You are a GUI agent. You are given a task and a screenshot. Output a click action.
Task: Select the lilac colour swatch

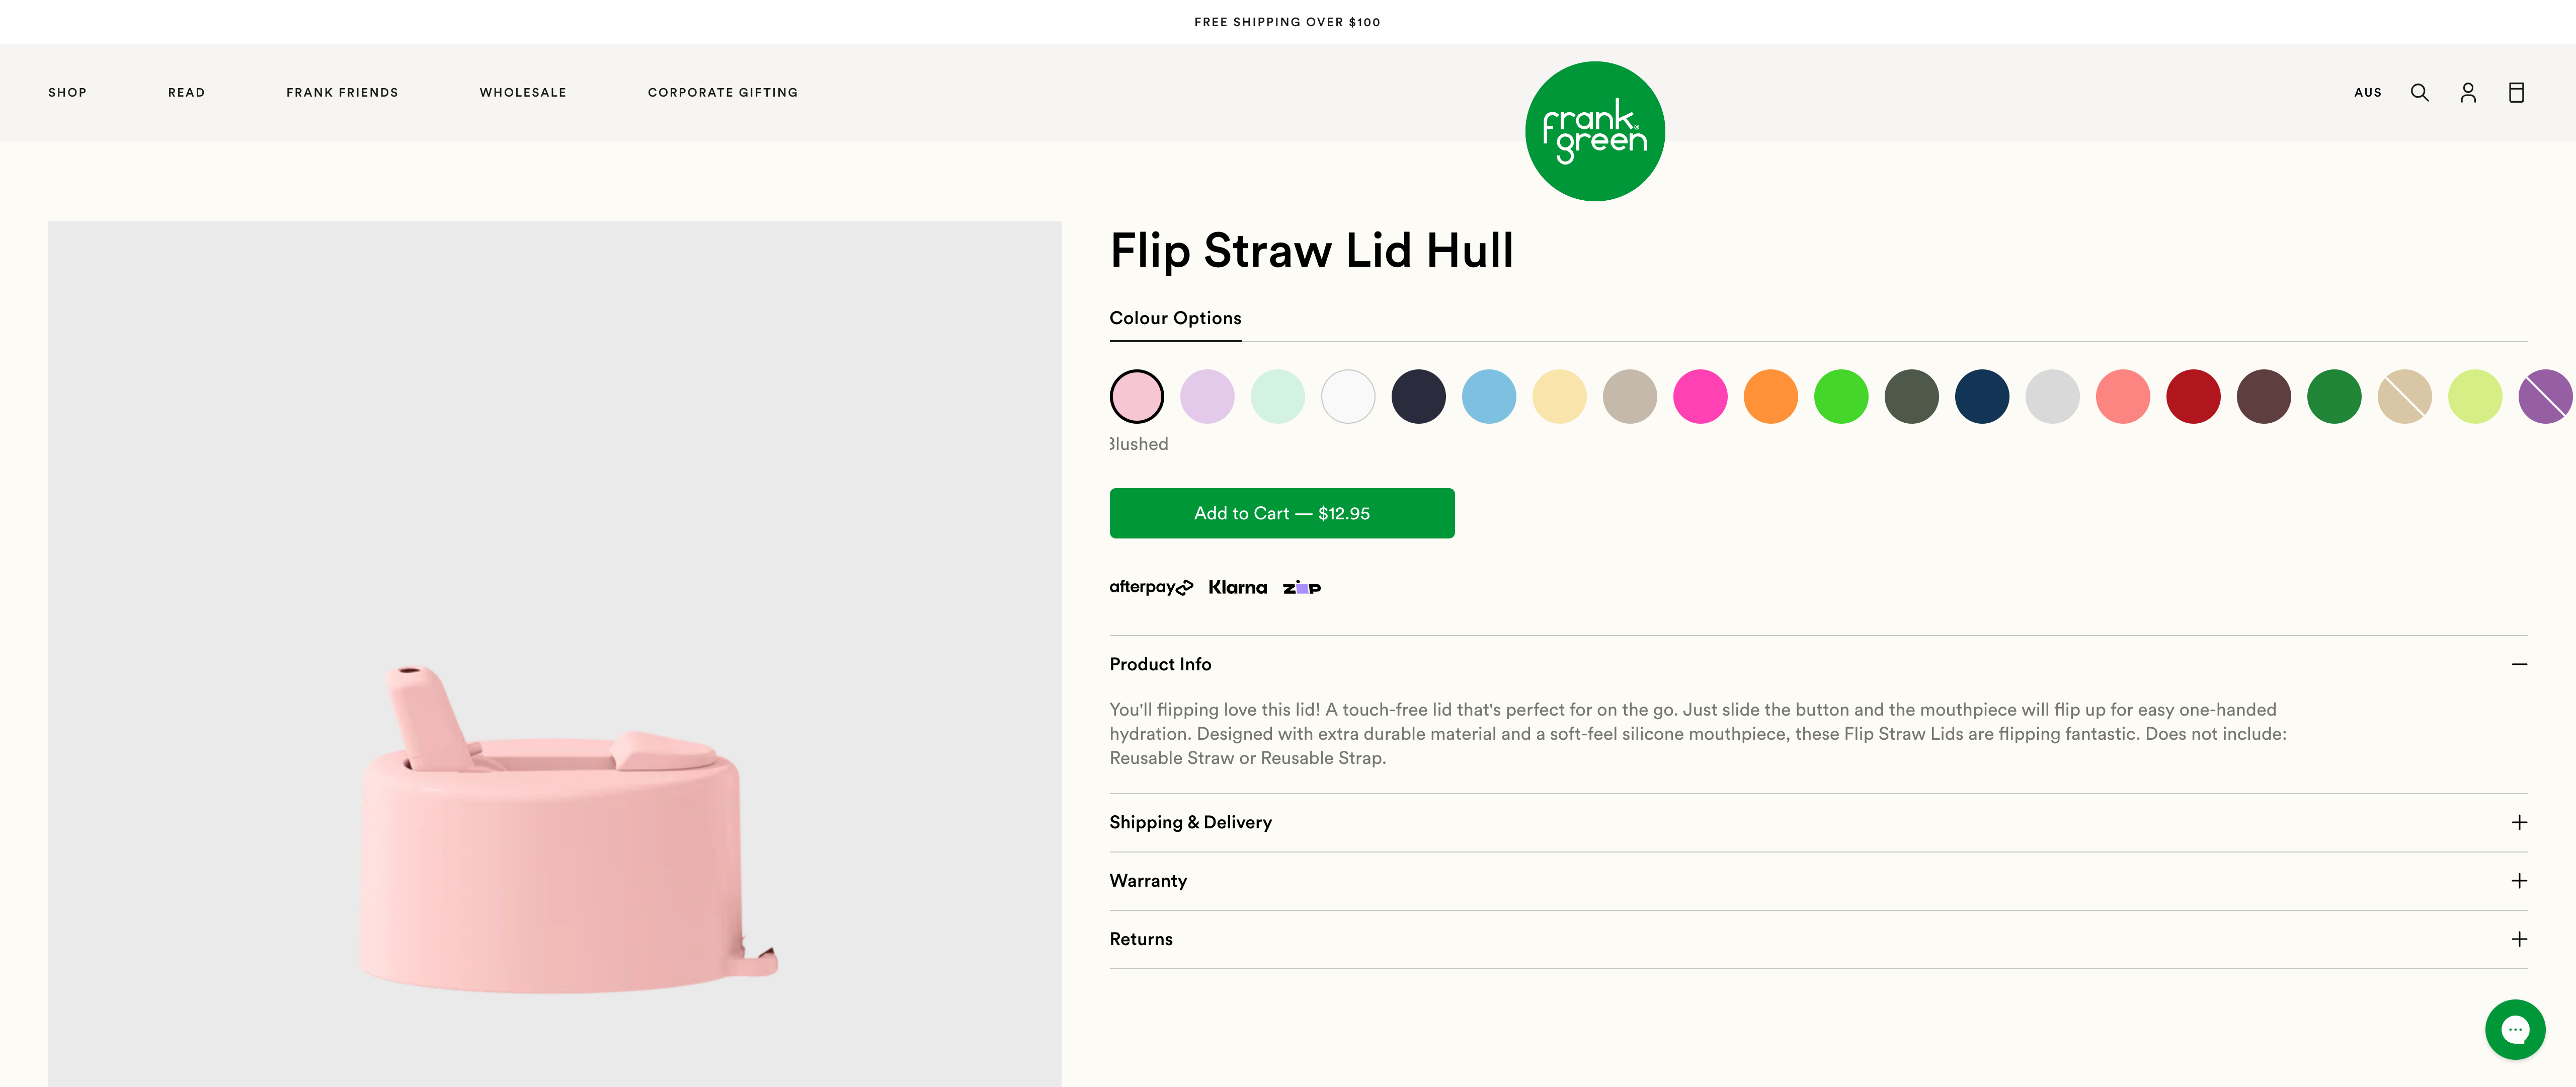pyautogui.click(x=1207, y=396)
